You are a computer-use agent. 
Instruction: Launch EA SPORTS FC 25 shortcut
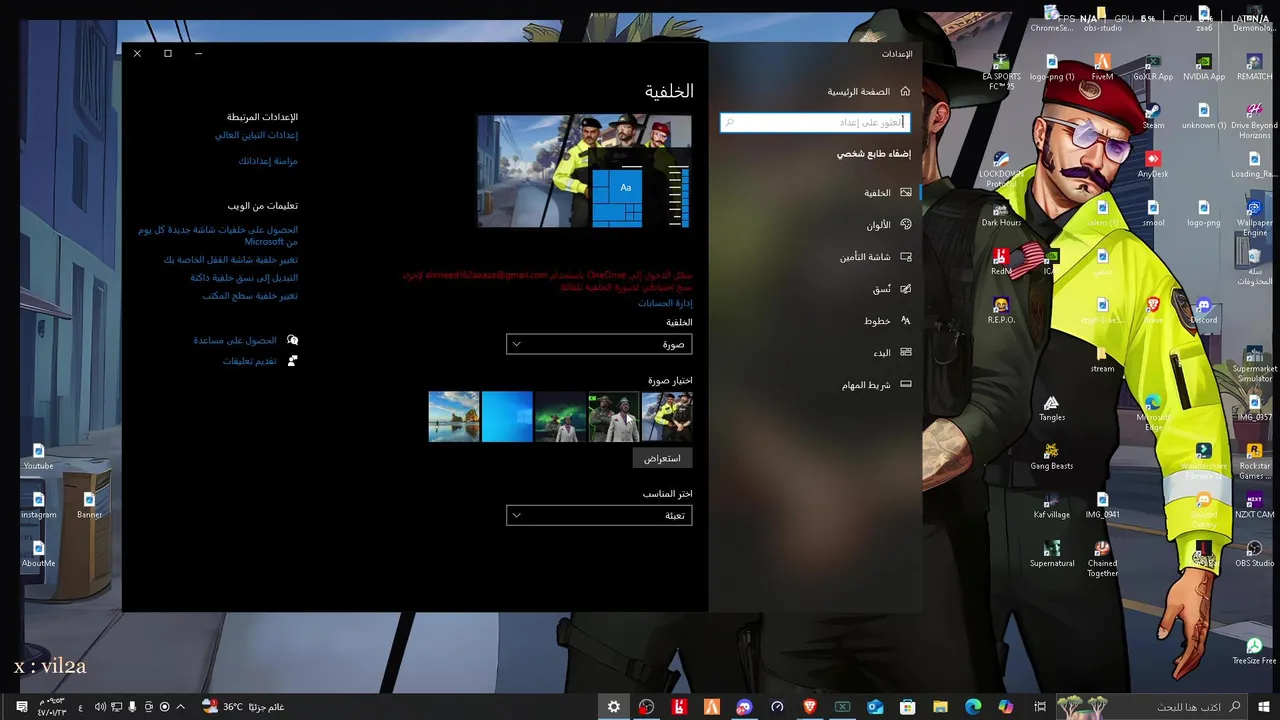tap(1001, 72)
